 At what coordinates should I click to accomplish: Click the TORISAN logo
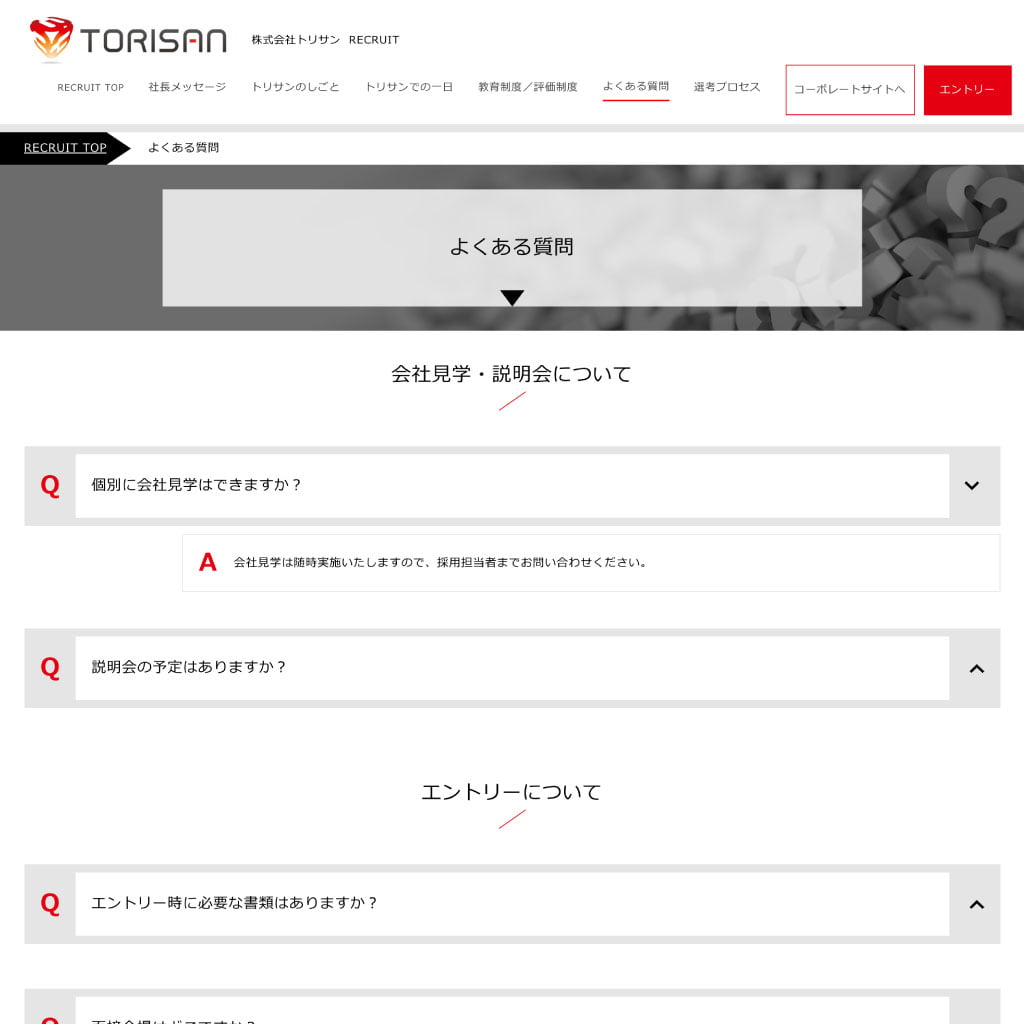pos(128,39)
